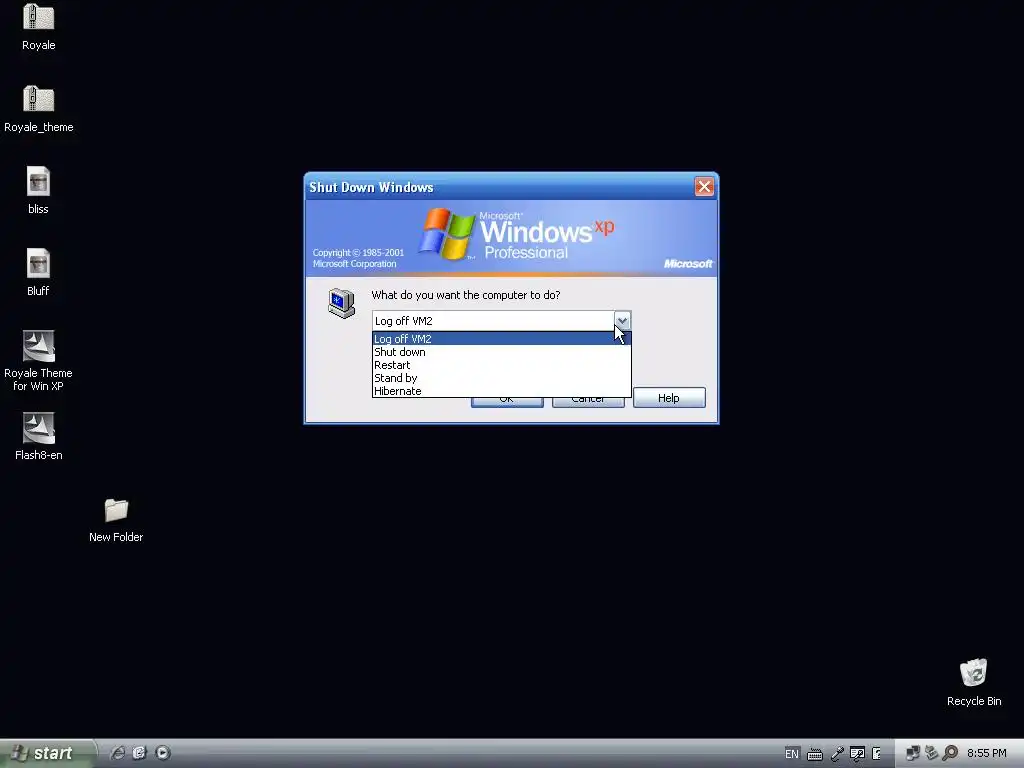1024x768 pixels.
Task: Open the network connection tray icon
Action: [912, 754]
